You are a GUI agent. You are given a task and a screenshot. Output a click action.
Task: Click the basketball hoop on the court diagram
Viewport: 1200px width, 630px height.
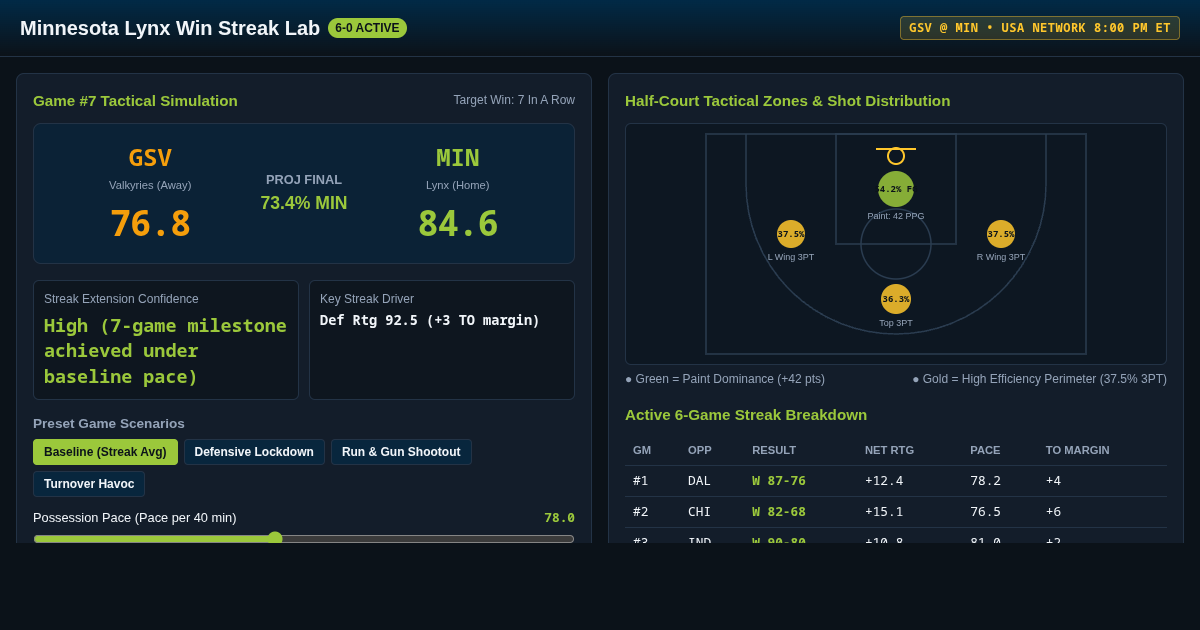[x=896, y=155]
